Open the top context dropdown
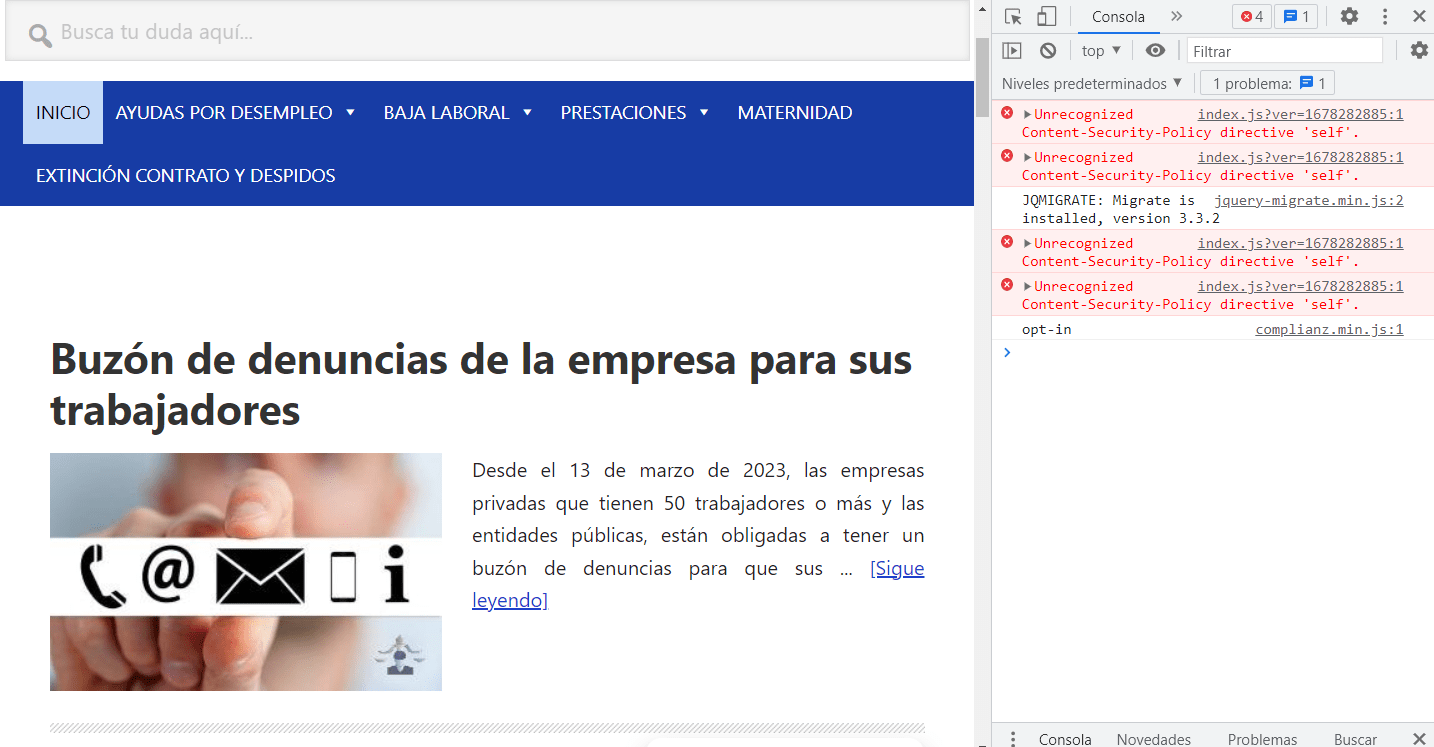The width and height of the screenshot is (1434, 747). (1101, 50)
